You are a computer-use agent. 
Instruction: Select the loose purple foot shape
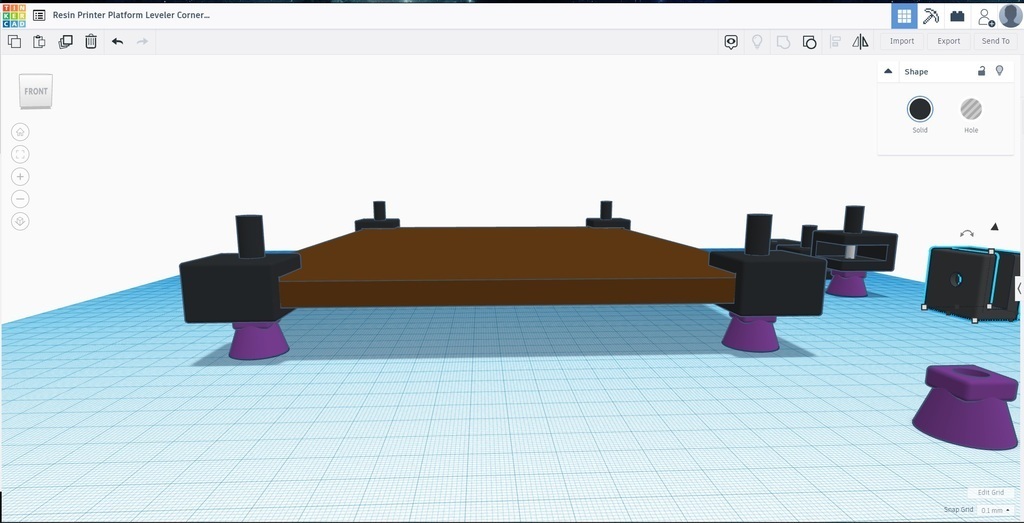coord(967,406)
